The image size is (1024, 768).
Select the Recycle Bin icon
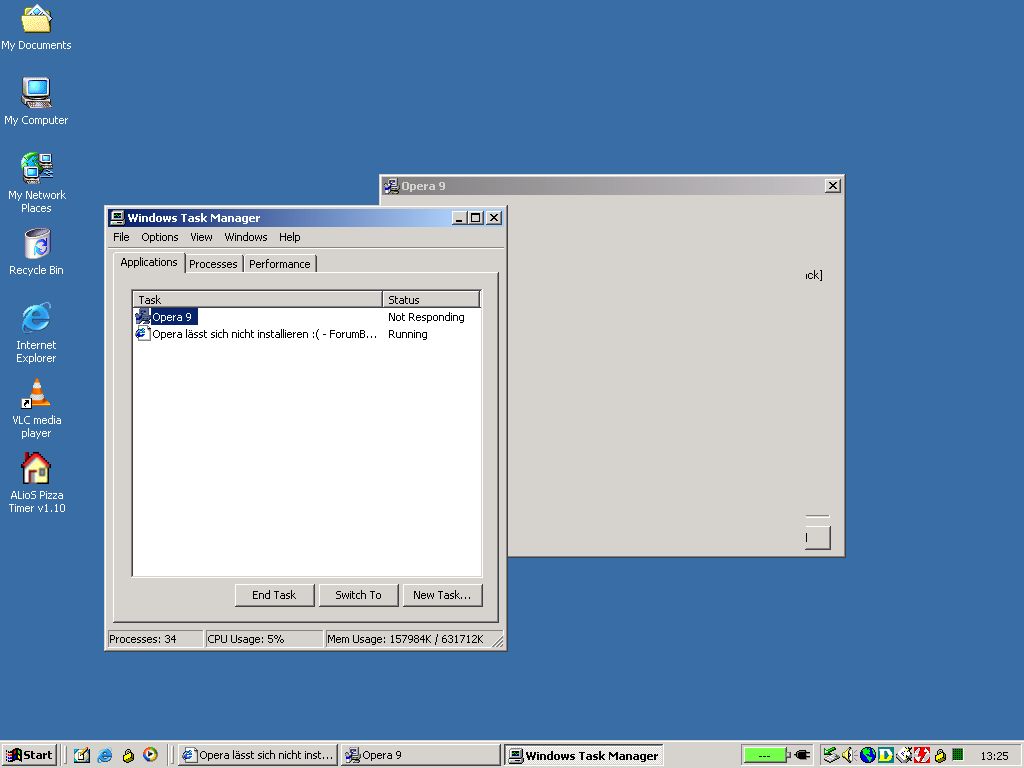36,252
